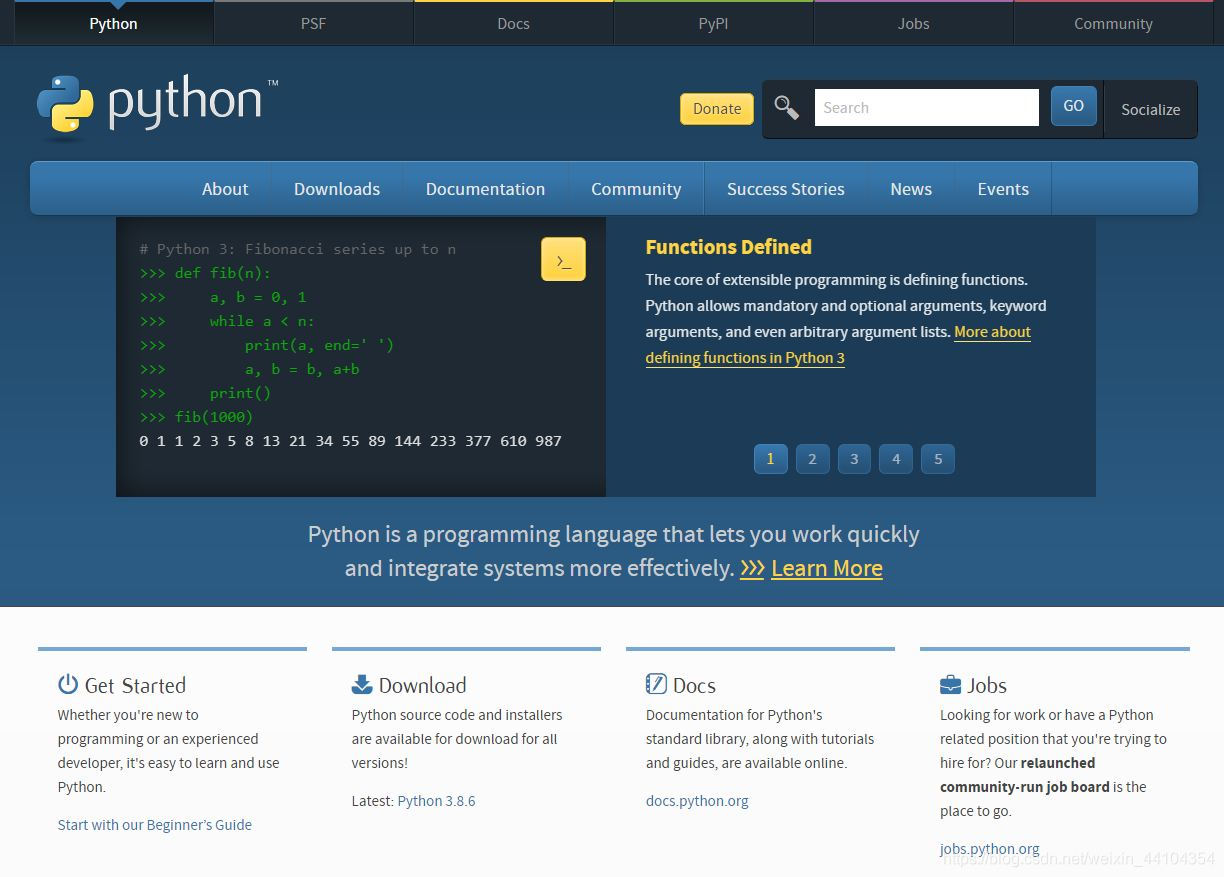Click the Docs section heading

pyautogui.click(x=694, y=685)
